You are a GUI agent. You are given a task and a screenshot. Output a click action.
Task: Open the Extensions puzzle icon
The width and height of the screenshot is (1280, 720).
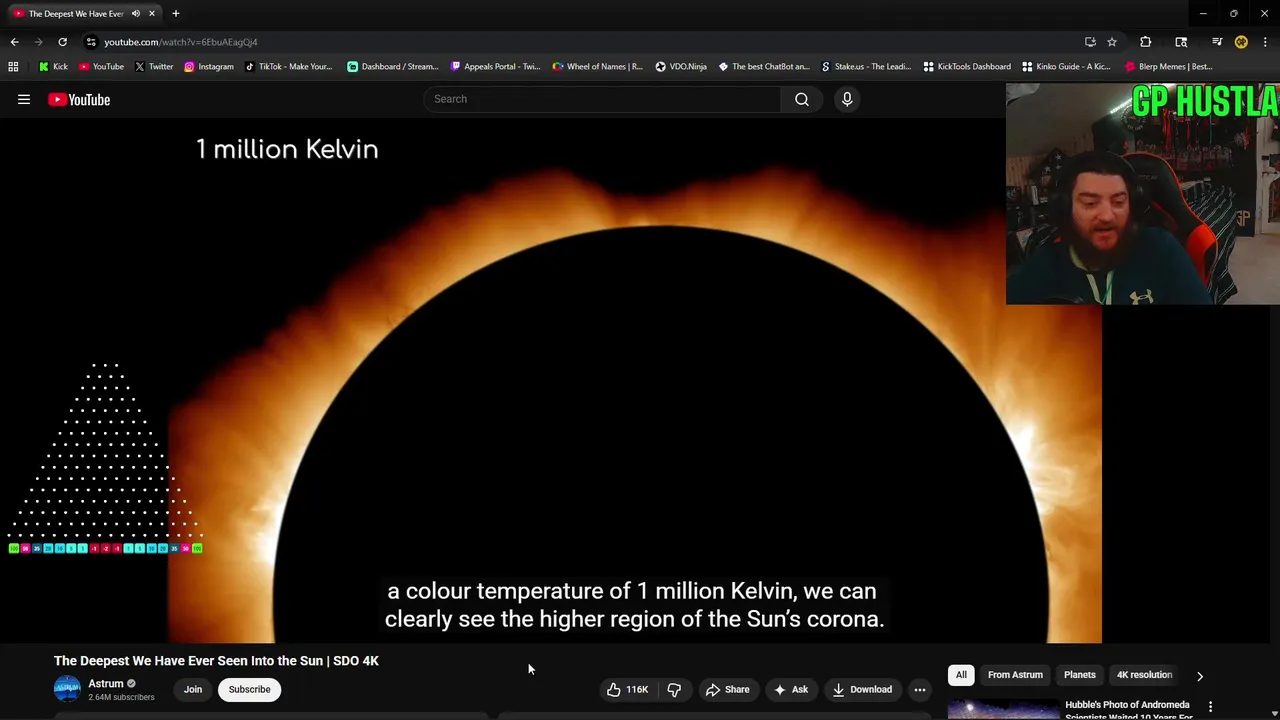pyautogui.click(x=1146, y=42)
